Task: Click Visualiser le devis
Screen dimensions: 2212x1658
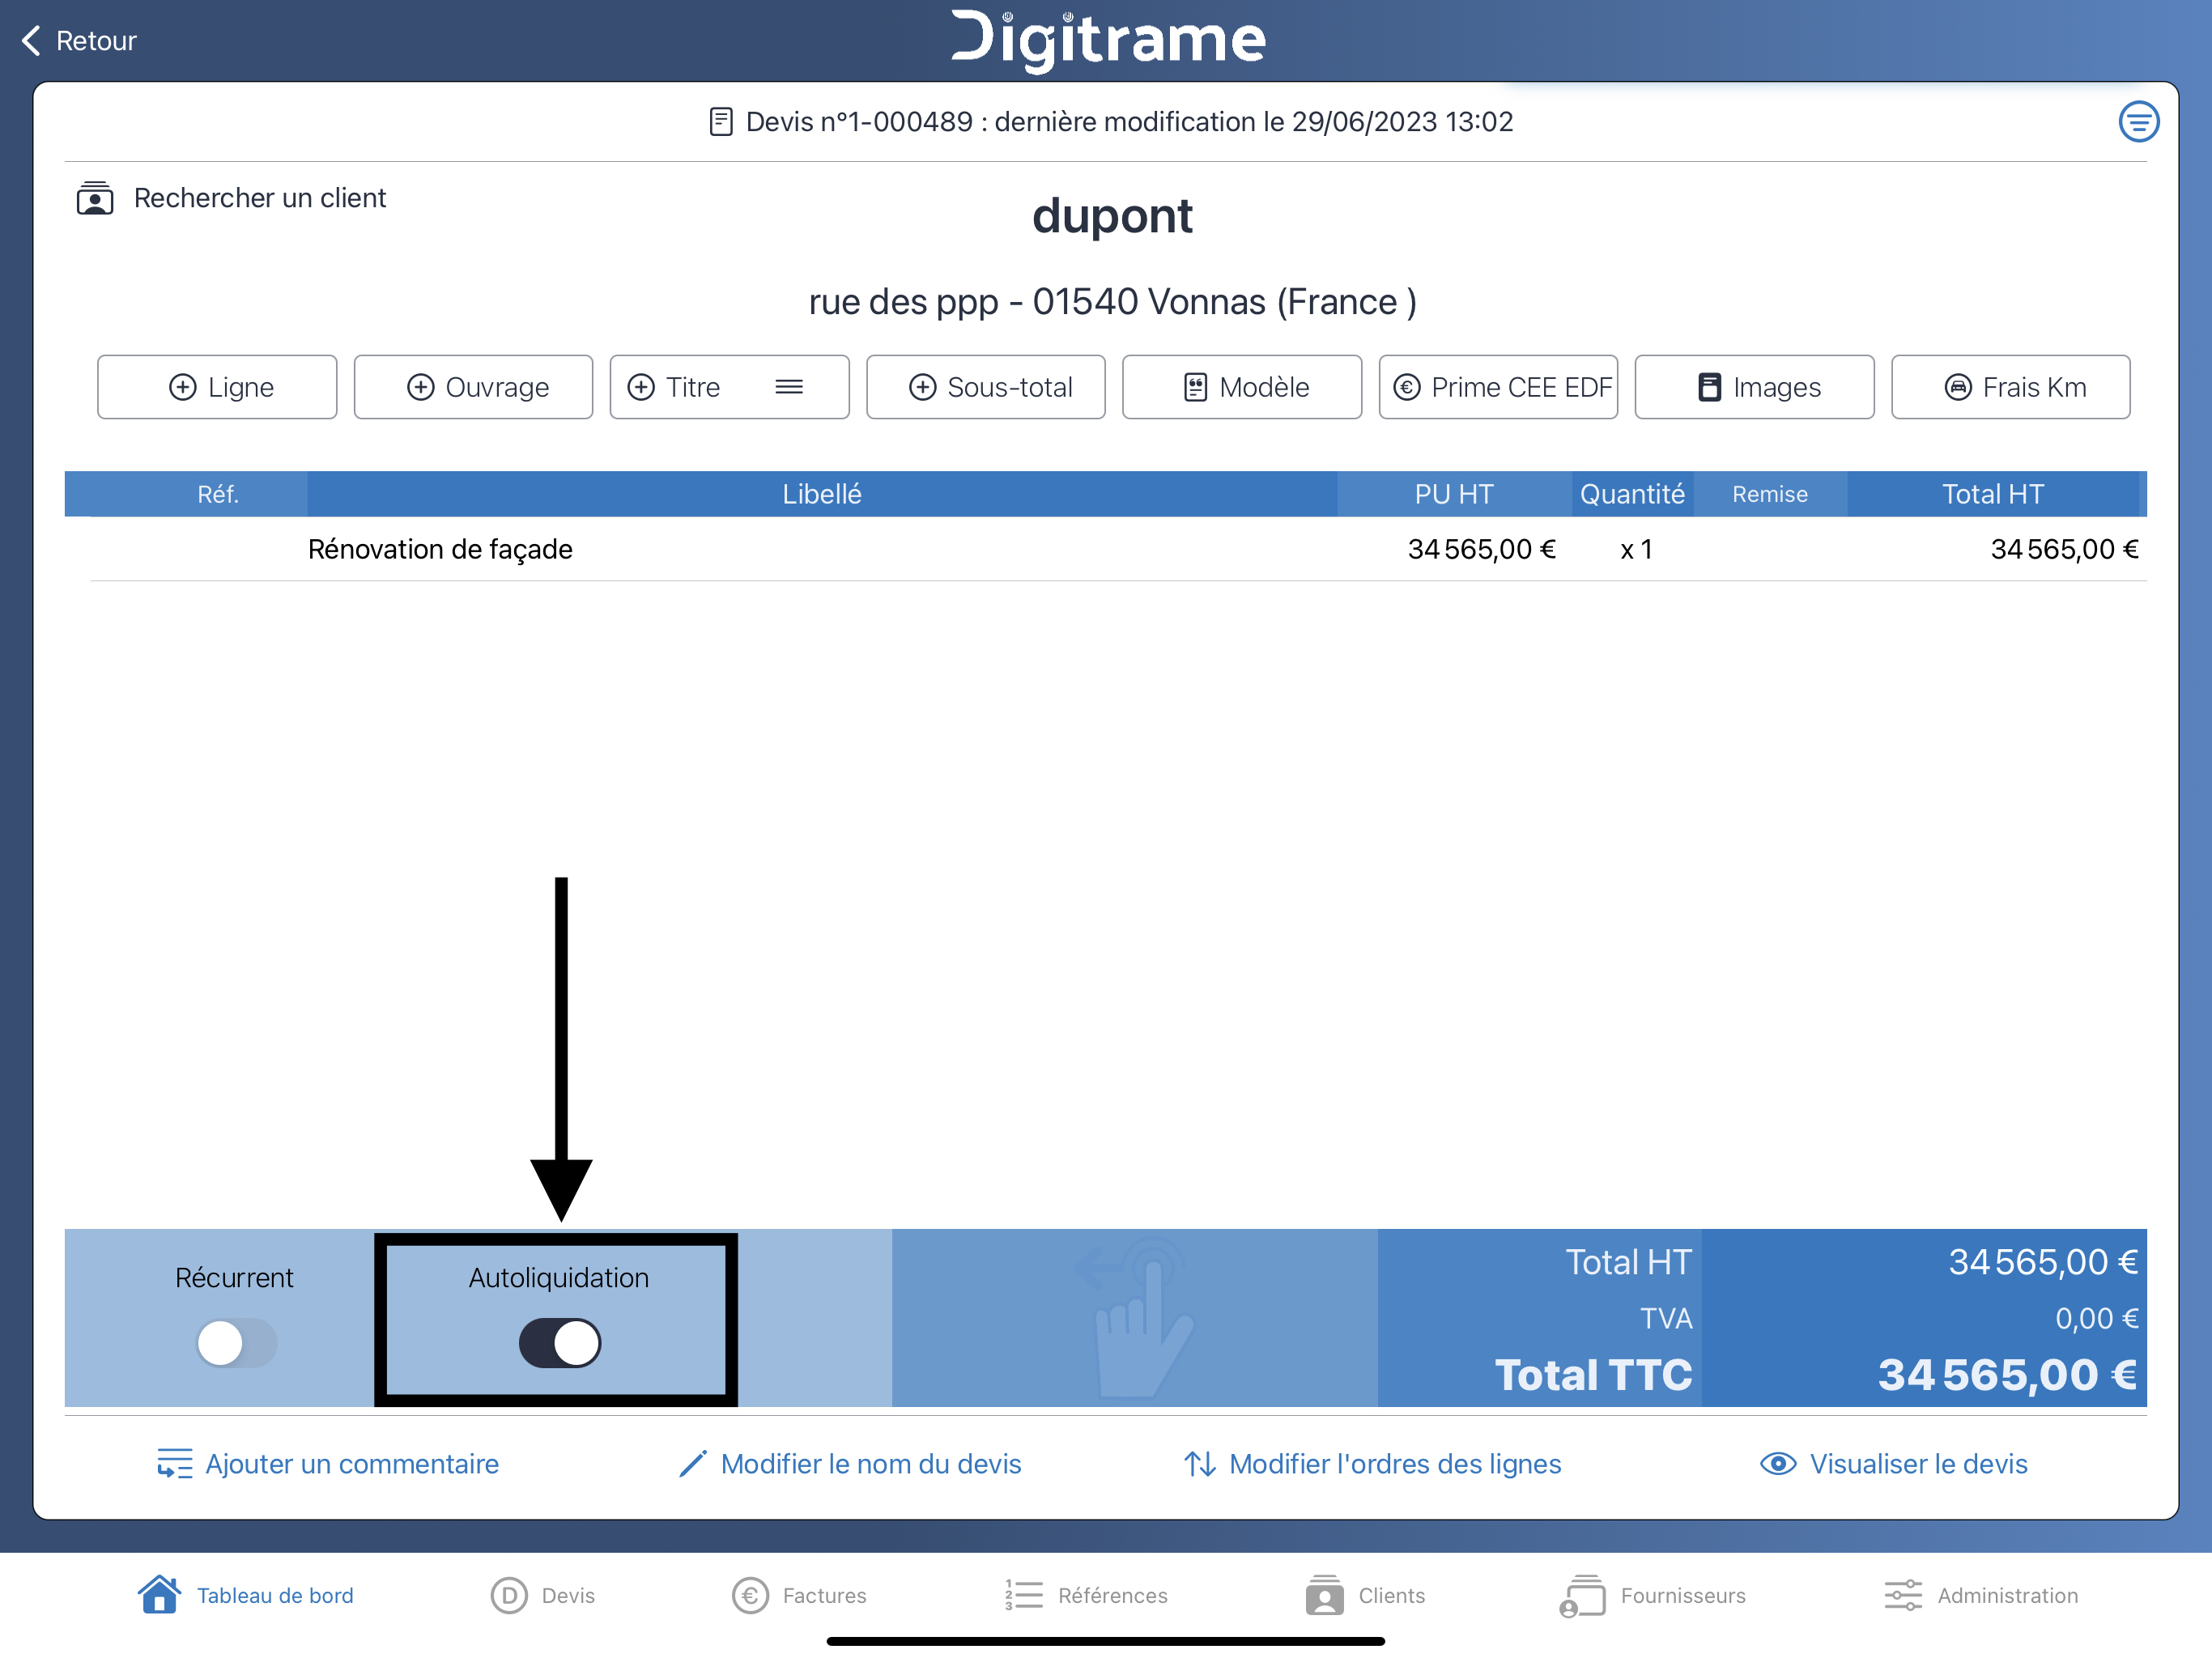Action: pos(1893,1464)
